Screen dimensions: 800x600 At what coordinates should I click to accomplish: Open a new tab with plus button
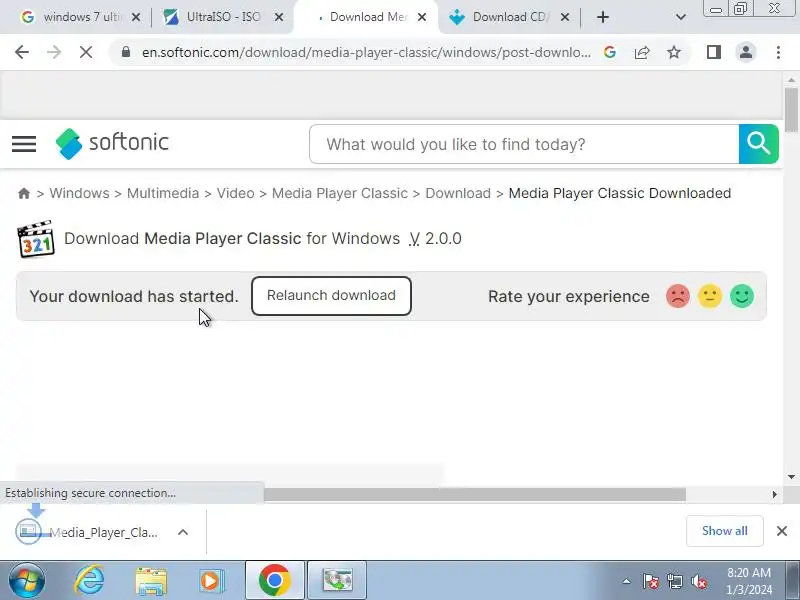[x=603, y=17]
